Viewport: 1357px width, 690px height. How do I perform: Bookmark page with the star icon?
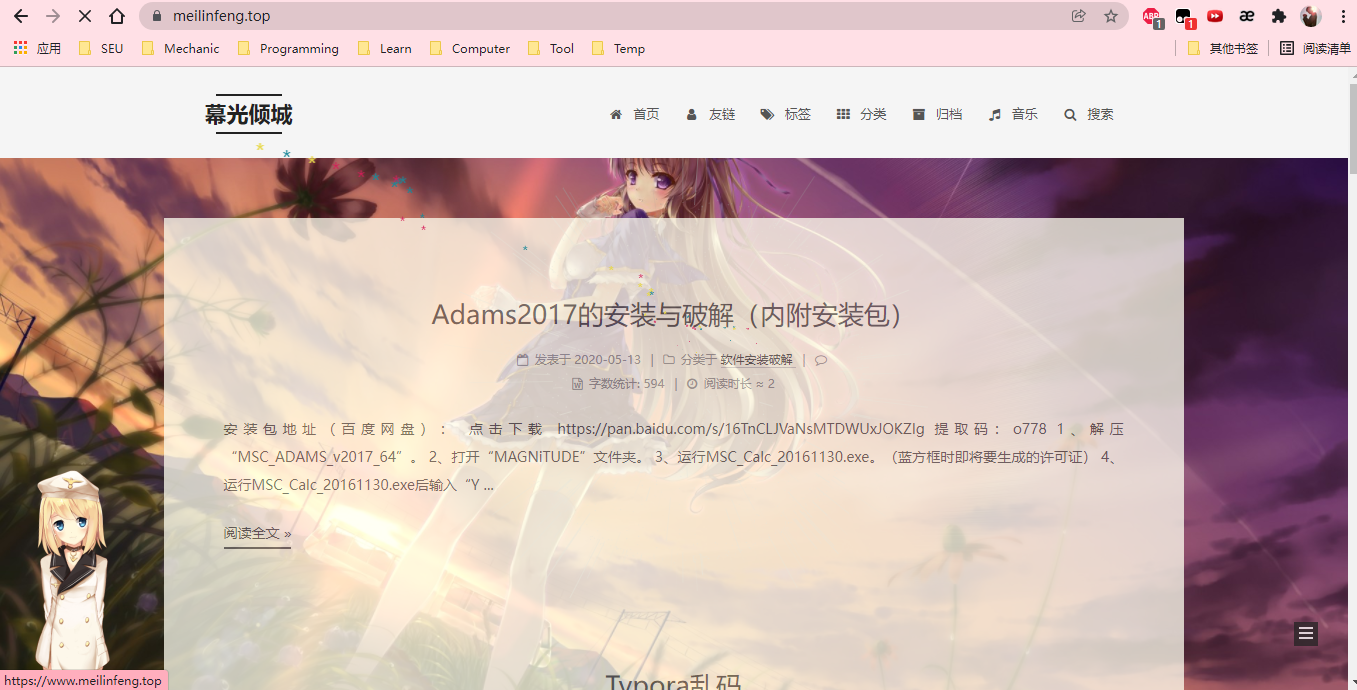pos(1111,16)
